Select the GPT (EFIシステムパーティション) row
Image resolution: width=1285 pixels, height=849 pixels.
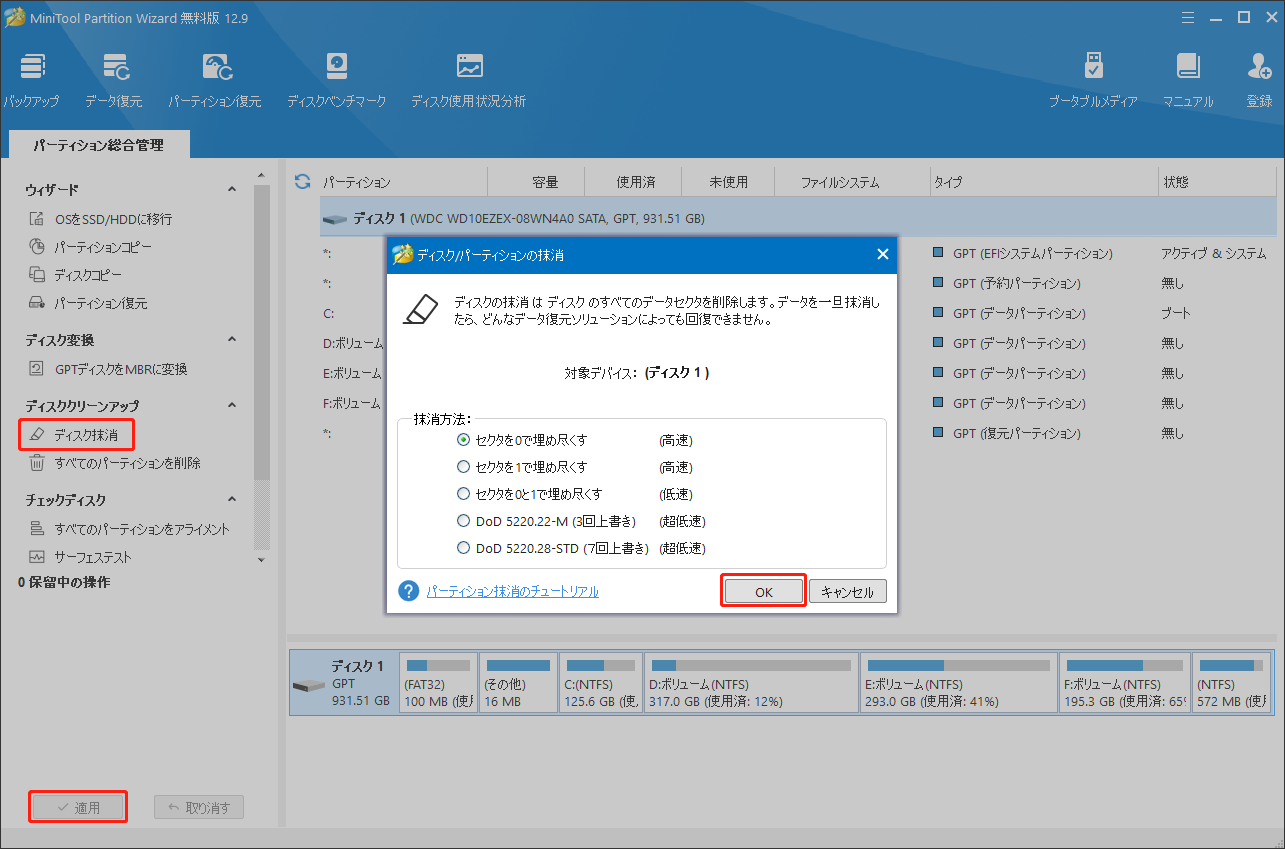point(1032,253)
